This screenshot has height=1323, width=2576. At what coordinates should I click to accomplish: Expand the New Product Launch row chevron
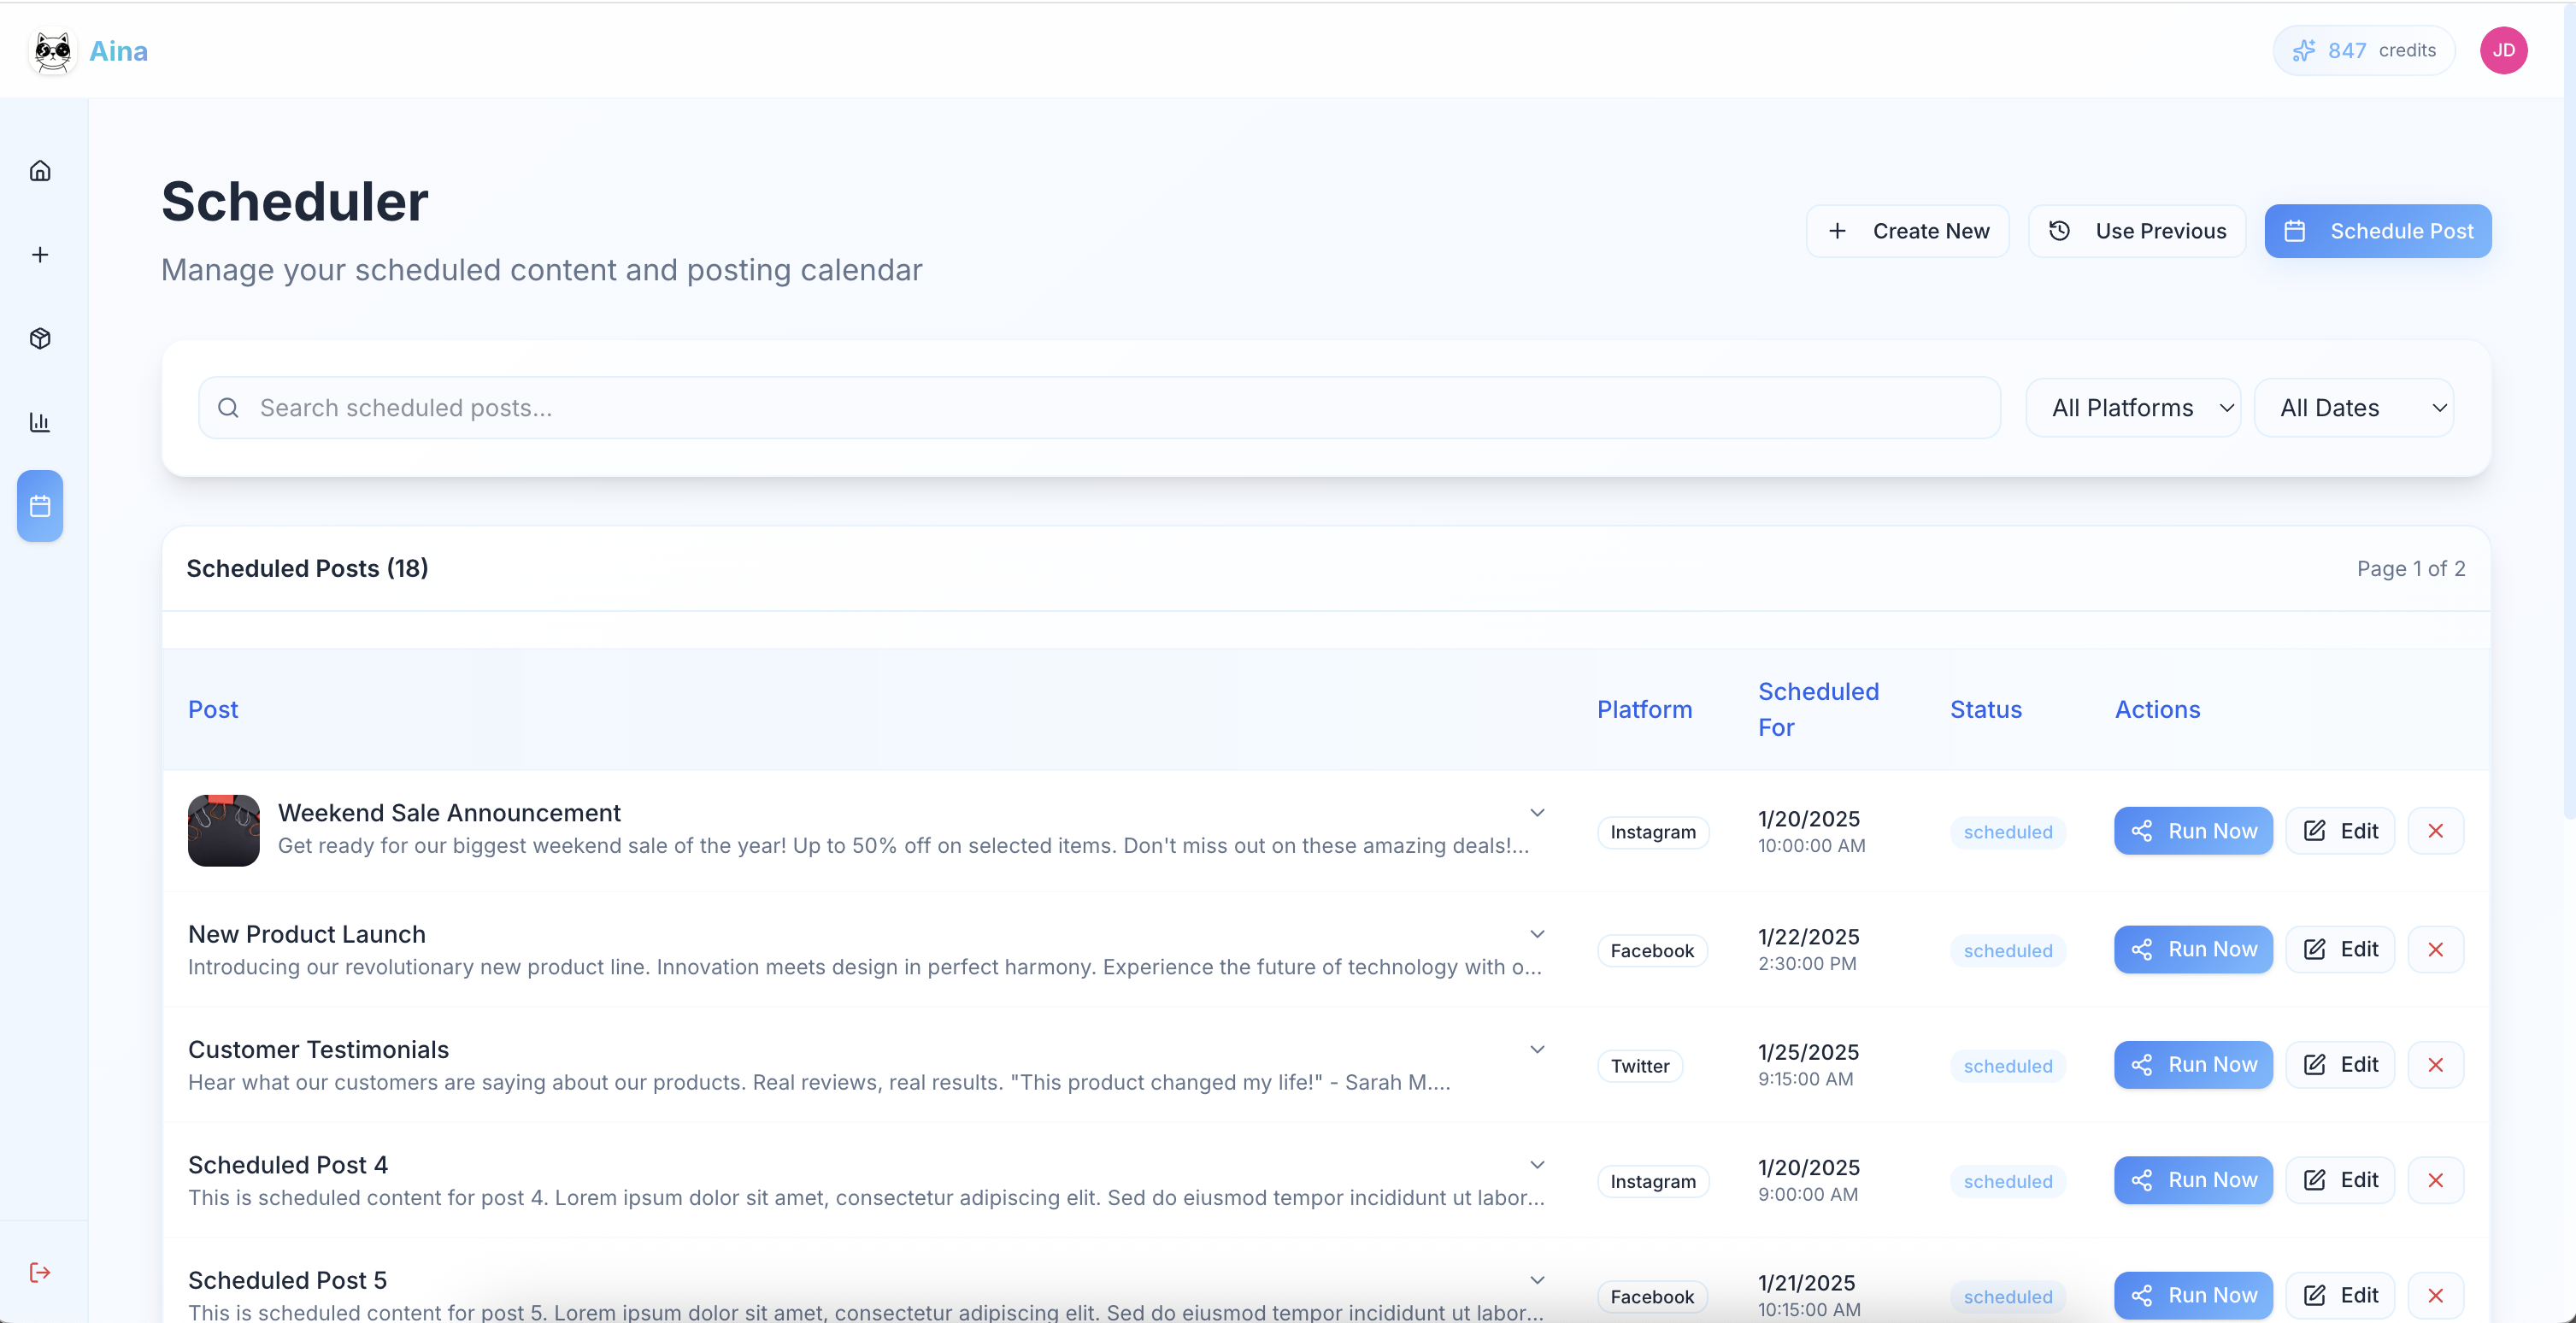tap(1537, 934)
